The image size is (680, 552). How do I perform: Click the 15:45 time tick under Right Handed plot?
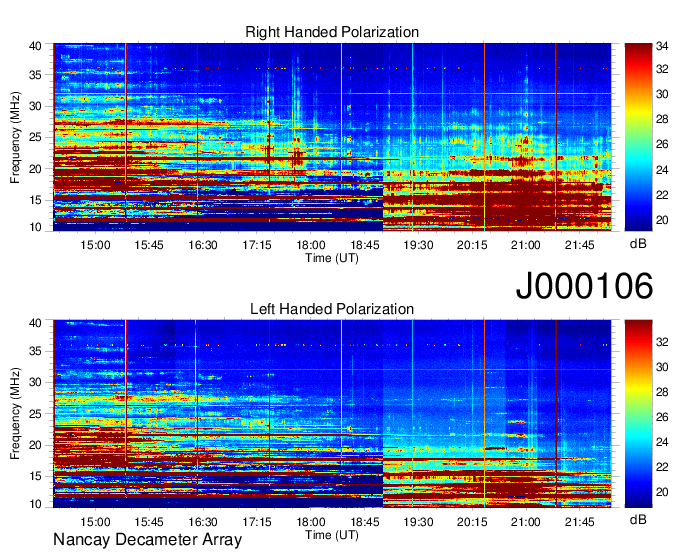coord(149,245)
